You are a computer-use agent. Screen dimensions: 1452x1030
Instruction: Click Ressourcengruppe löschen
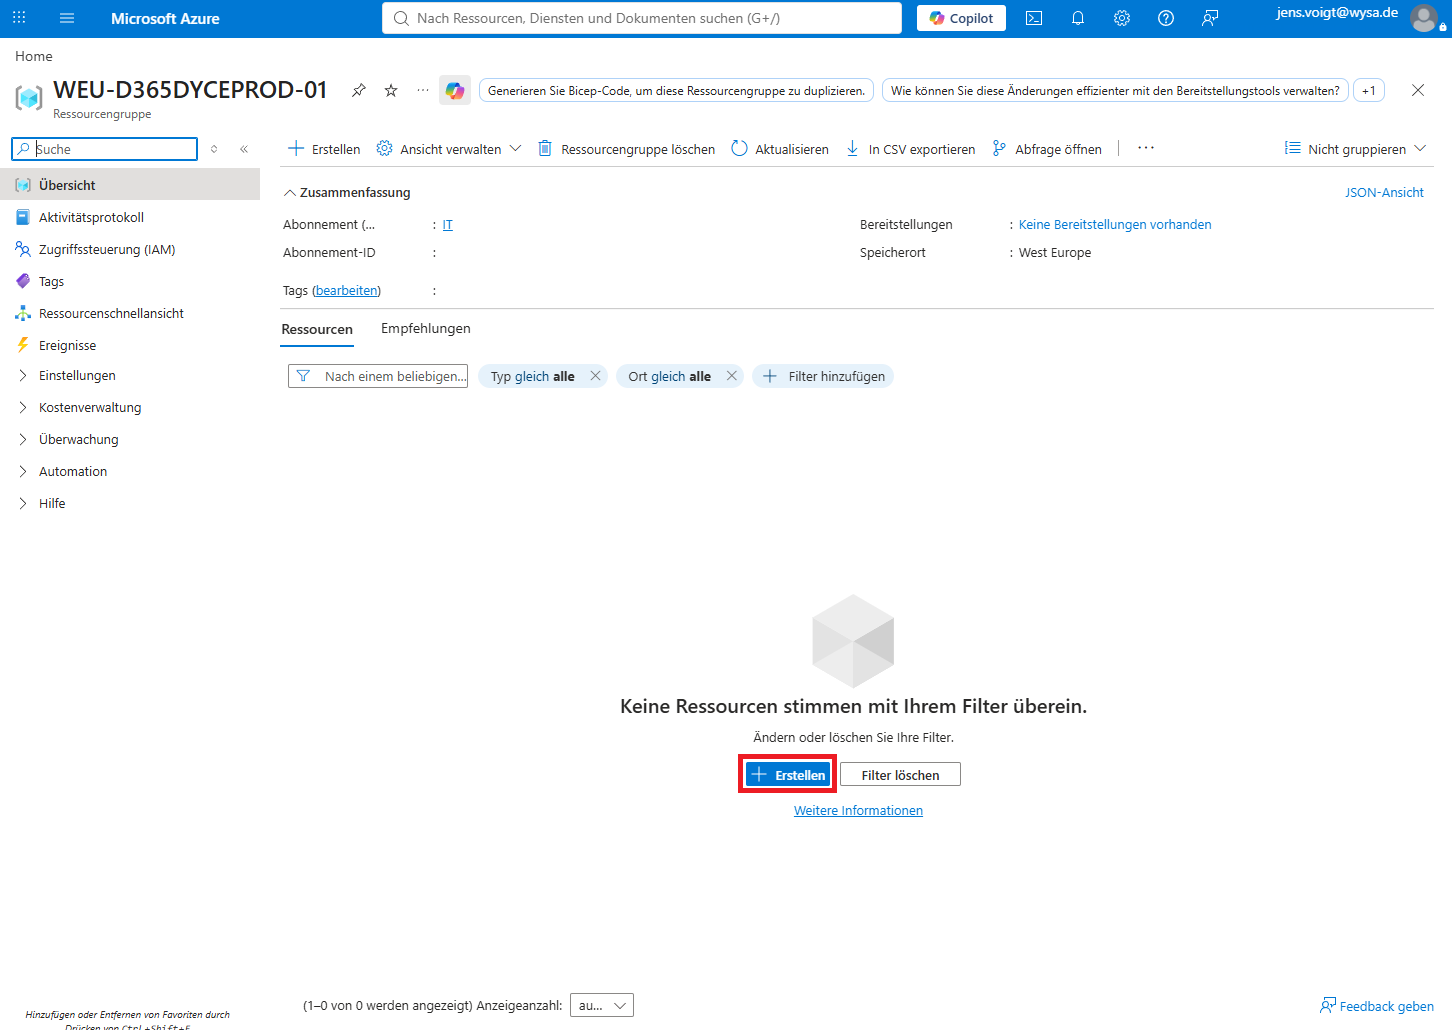pos(627,149)
